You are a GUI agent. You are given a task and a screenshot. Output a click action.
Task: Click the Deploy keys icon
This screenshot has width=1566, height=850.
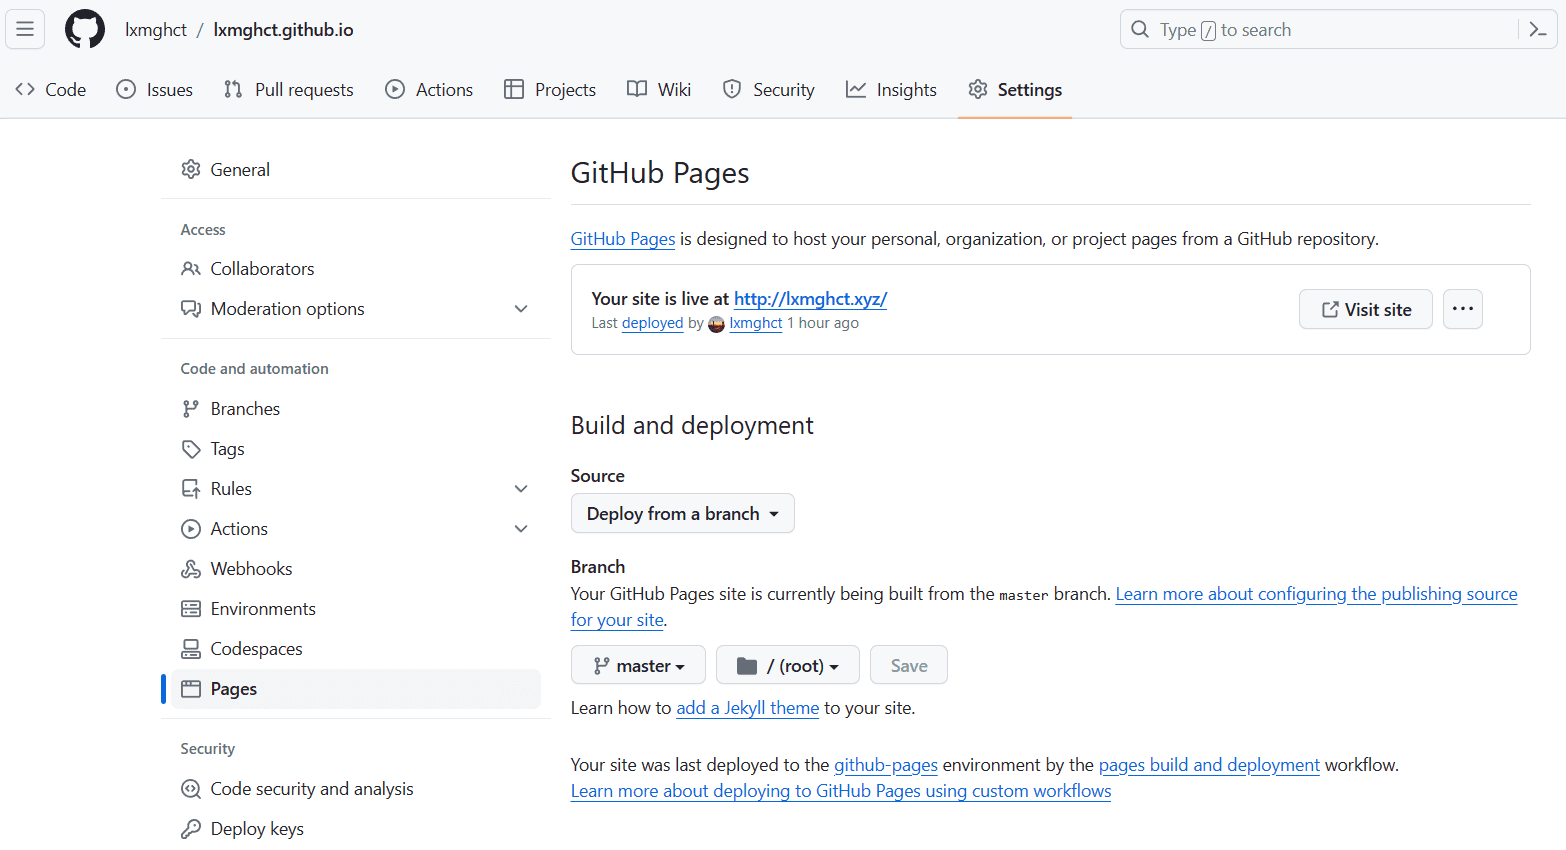coord(190,828)
